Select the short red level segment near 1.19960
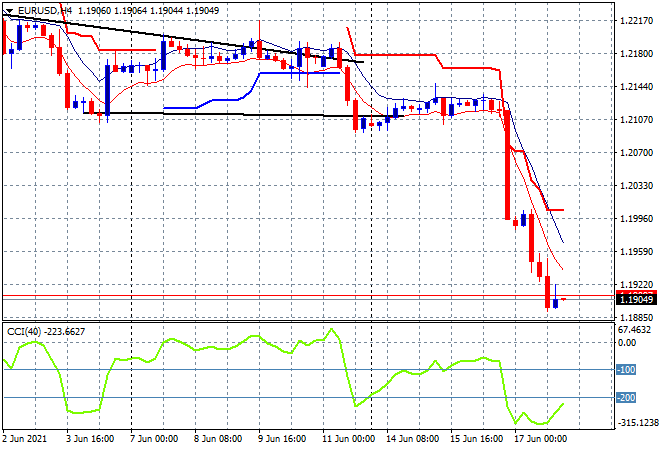Image resolution: width=660 pixels, height=450 pixels. coord(555,210)
